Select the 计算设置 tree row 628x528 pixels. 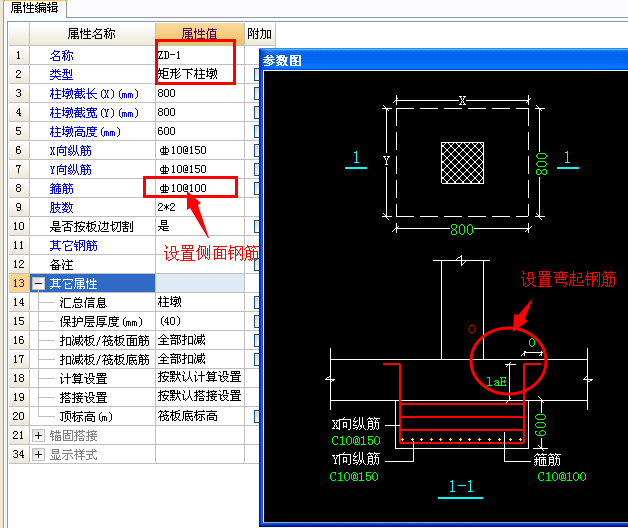83,379
